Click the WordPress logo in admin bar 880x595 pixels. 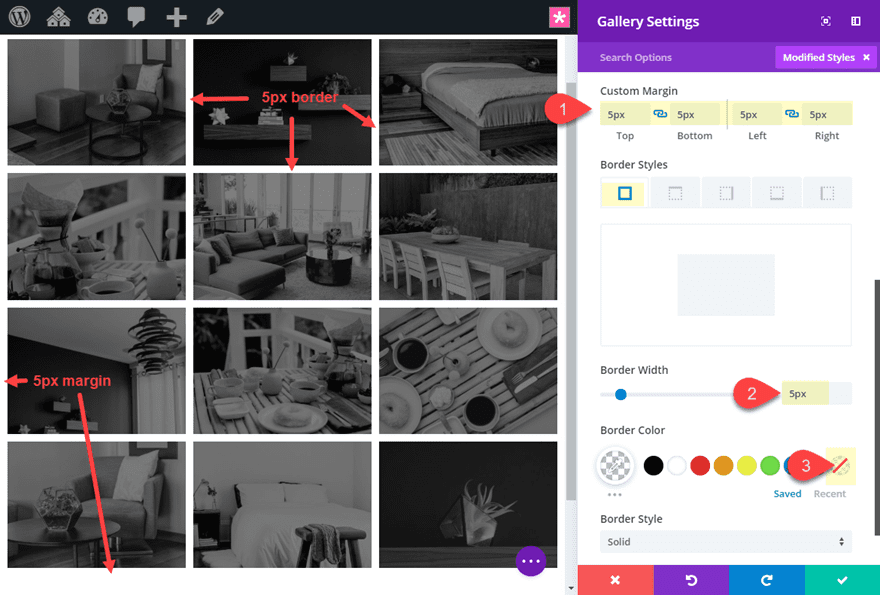tap(19, 16)
